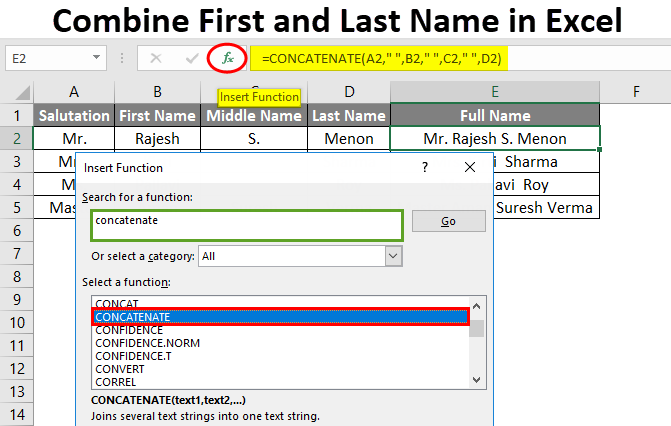
Task: Select column D header
Action: [349, 92]
